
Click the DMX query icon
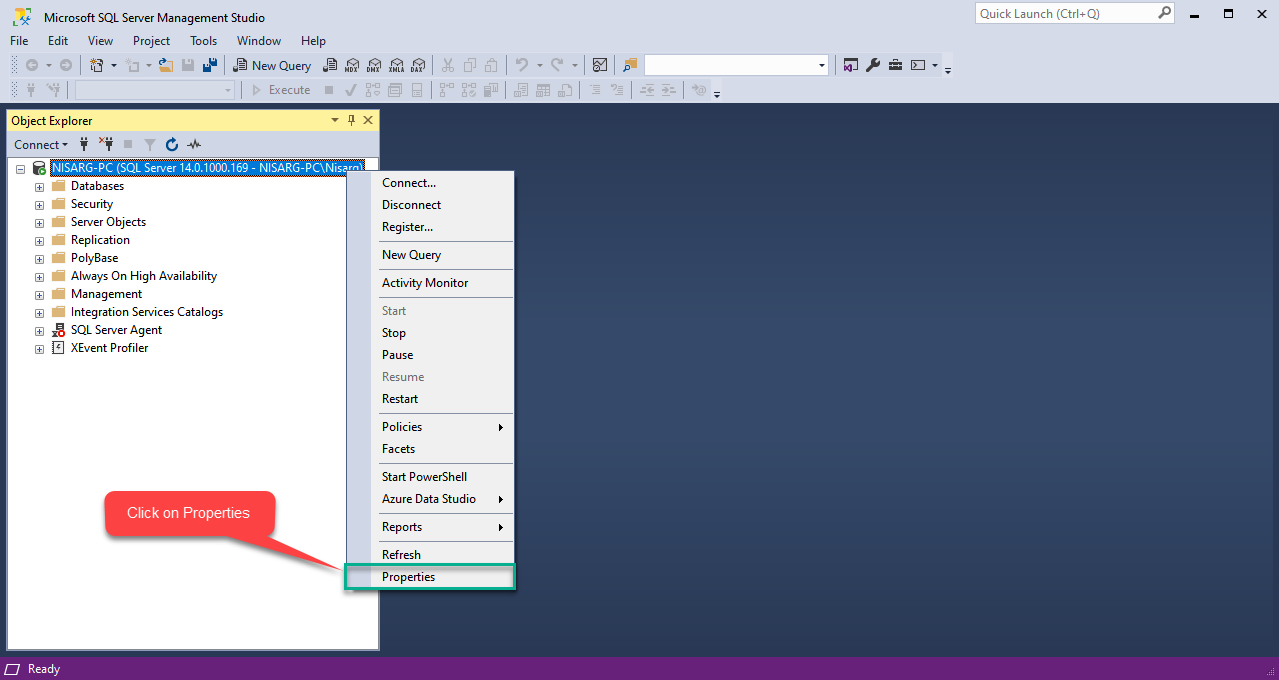tap(374, 65)
